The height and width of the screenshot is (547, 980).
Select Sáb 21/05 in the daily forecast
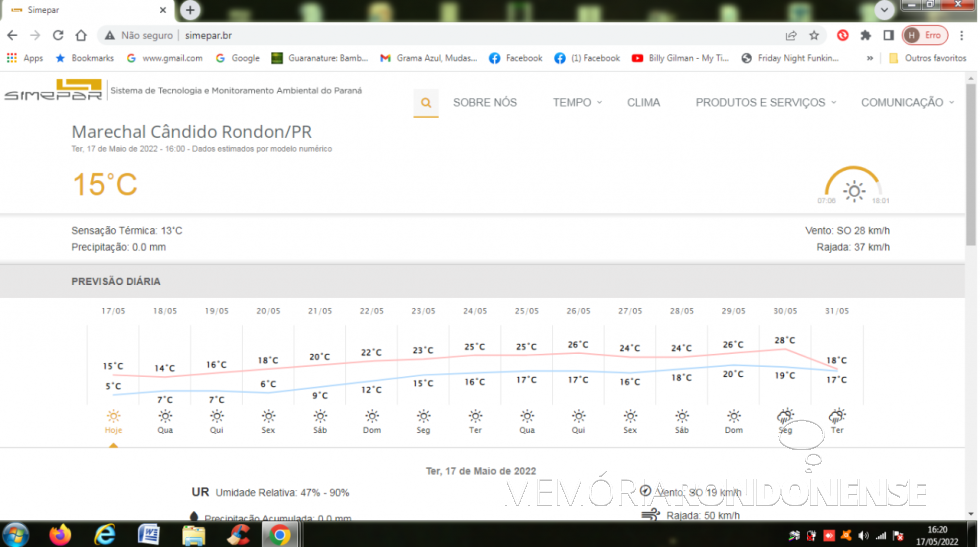pos(319,420)
